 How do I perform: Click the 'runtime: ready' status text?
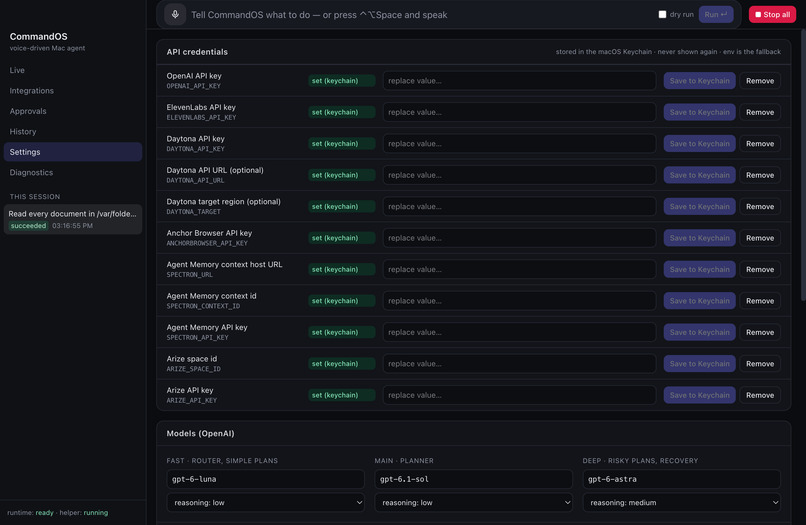tap(30, 513)
